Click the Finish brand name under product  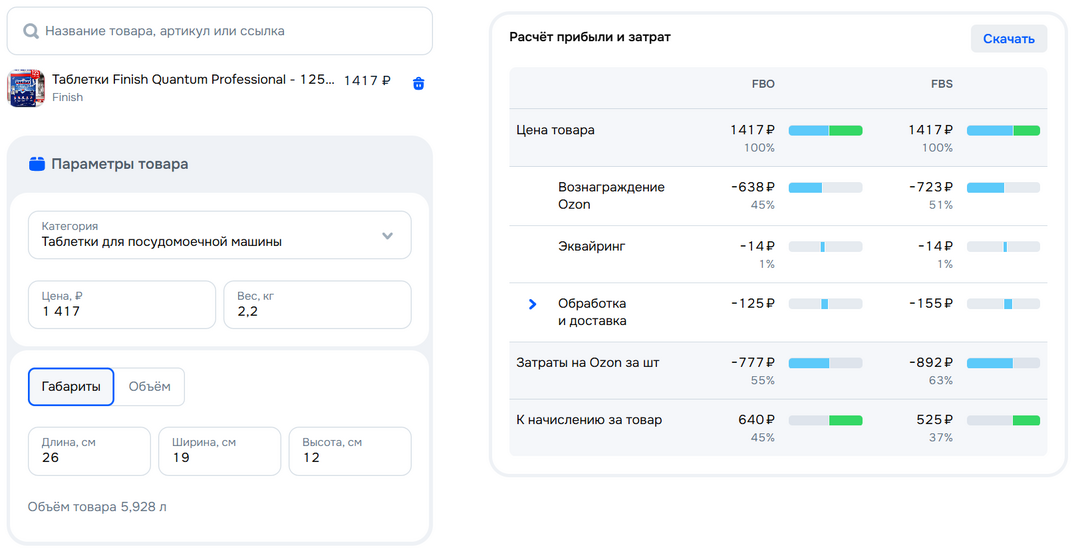(x=67, y=97)
